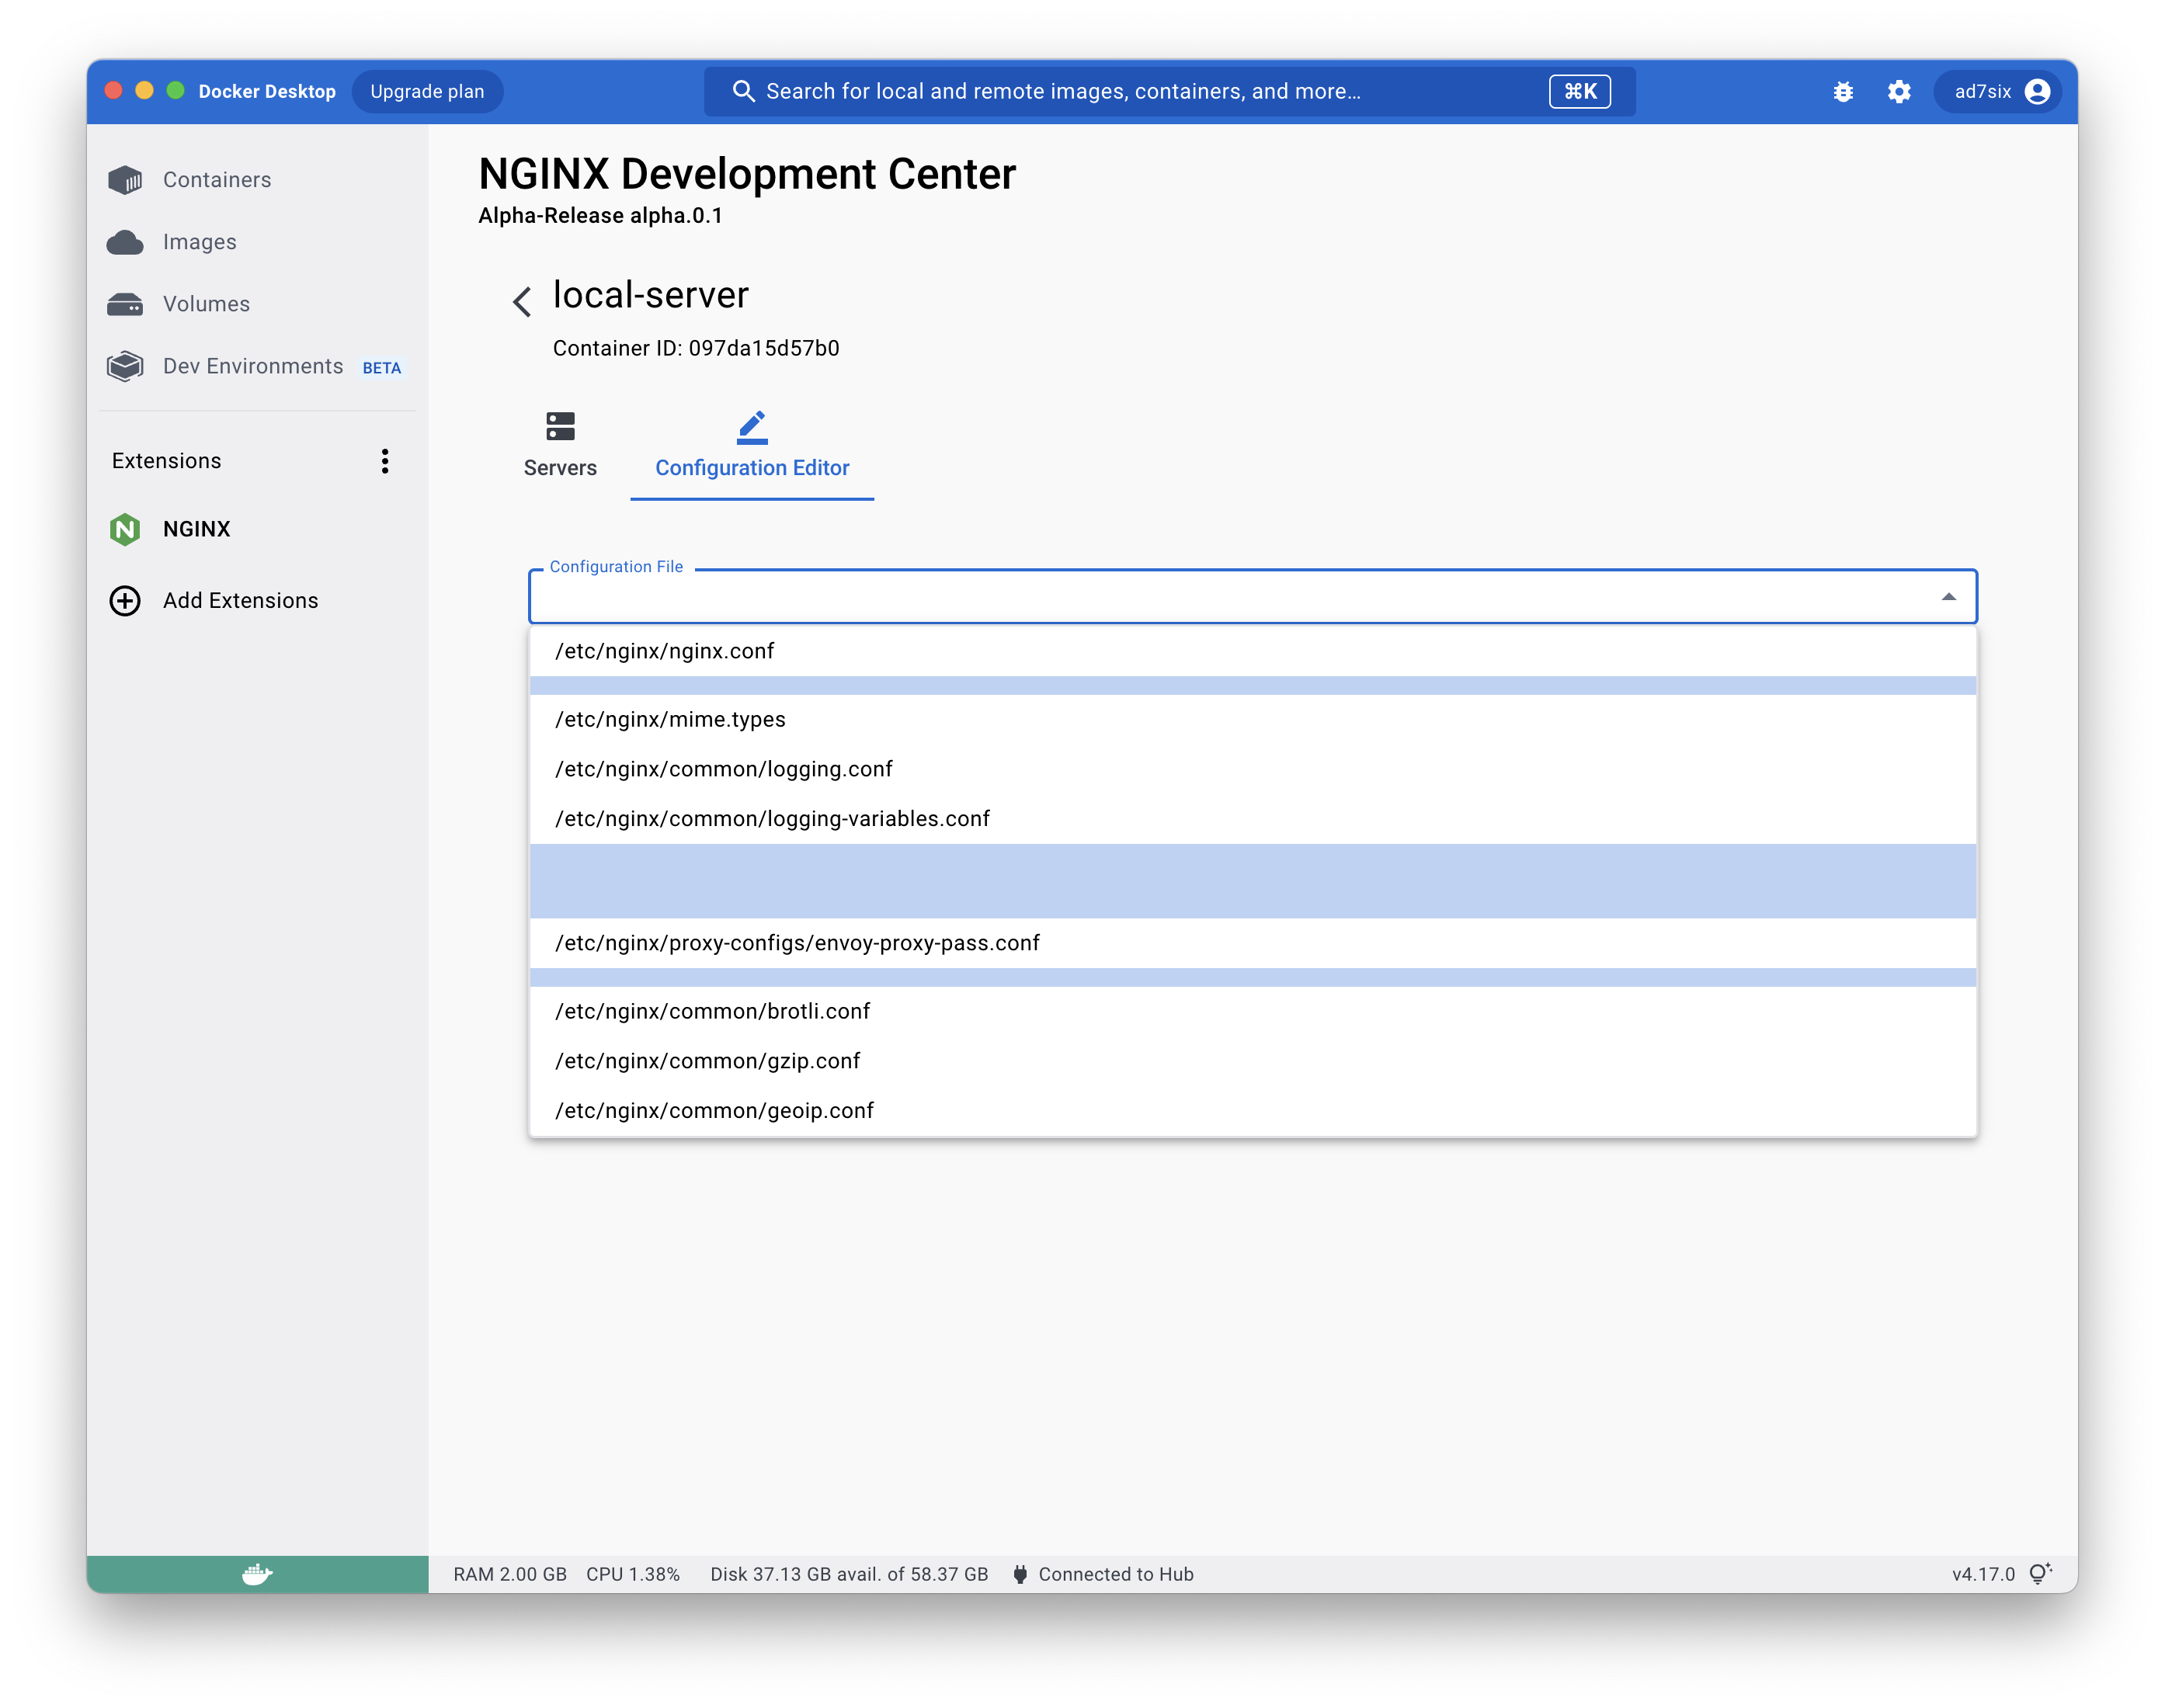The image size is (2165, 1708).
Task: Click the Servers stack icon
Action: [561, 426]
